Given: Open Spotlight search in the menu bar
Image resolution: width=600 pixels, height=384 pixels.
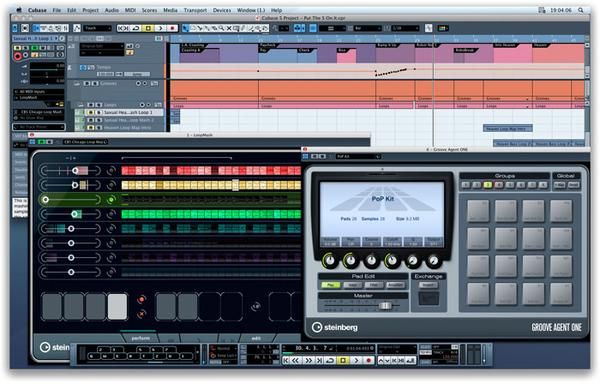Looking at the screenshot, I should (x=581, y=10).
